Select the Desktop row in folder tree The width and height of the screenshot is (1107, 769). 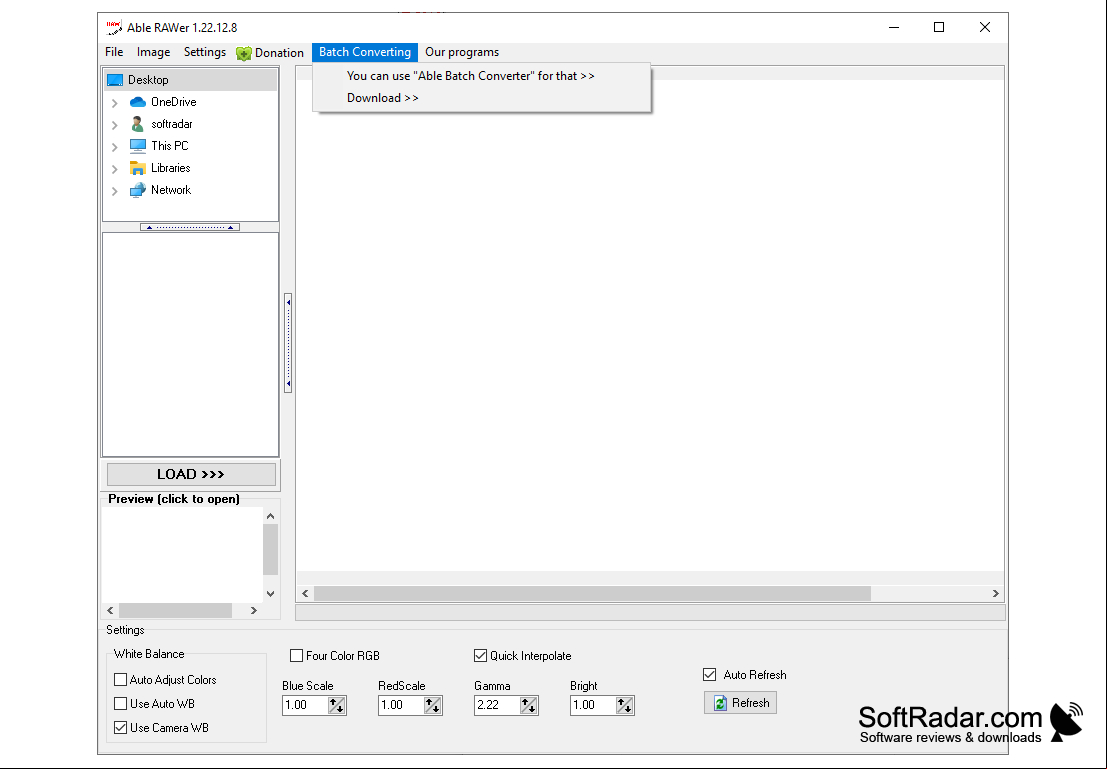[191, 80]
